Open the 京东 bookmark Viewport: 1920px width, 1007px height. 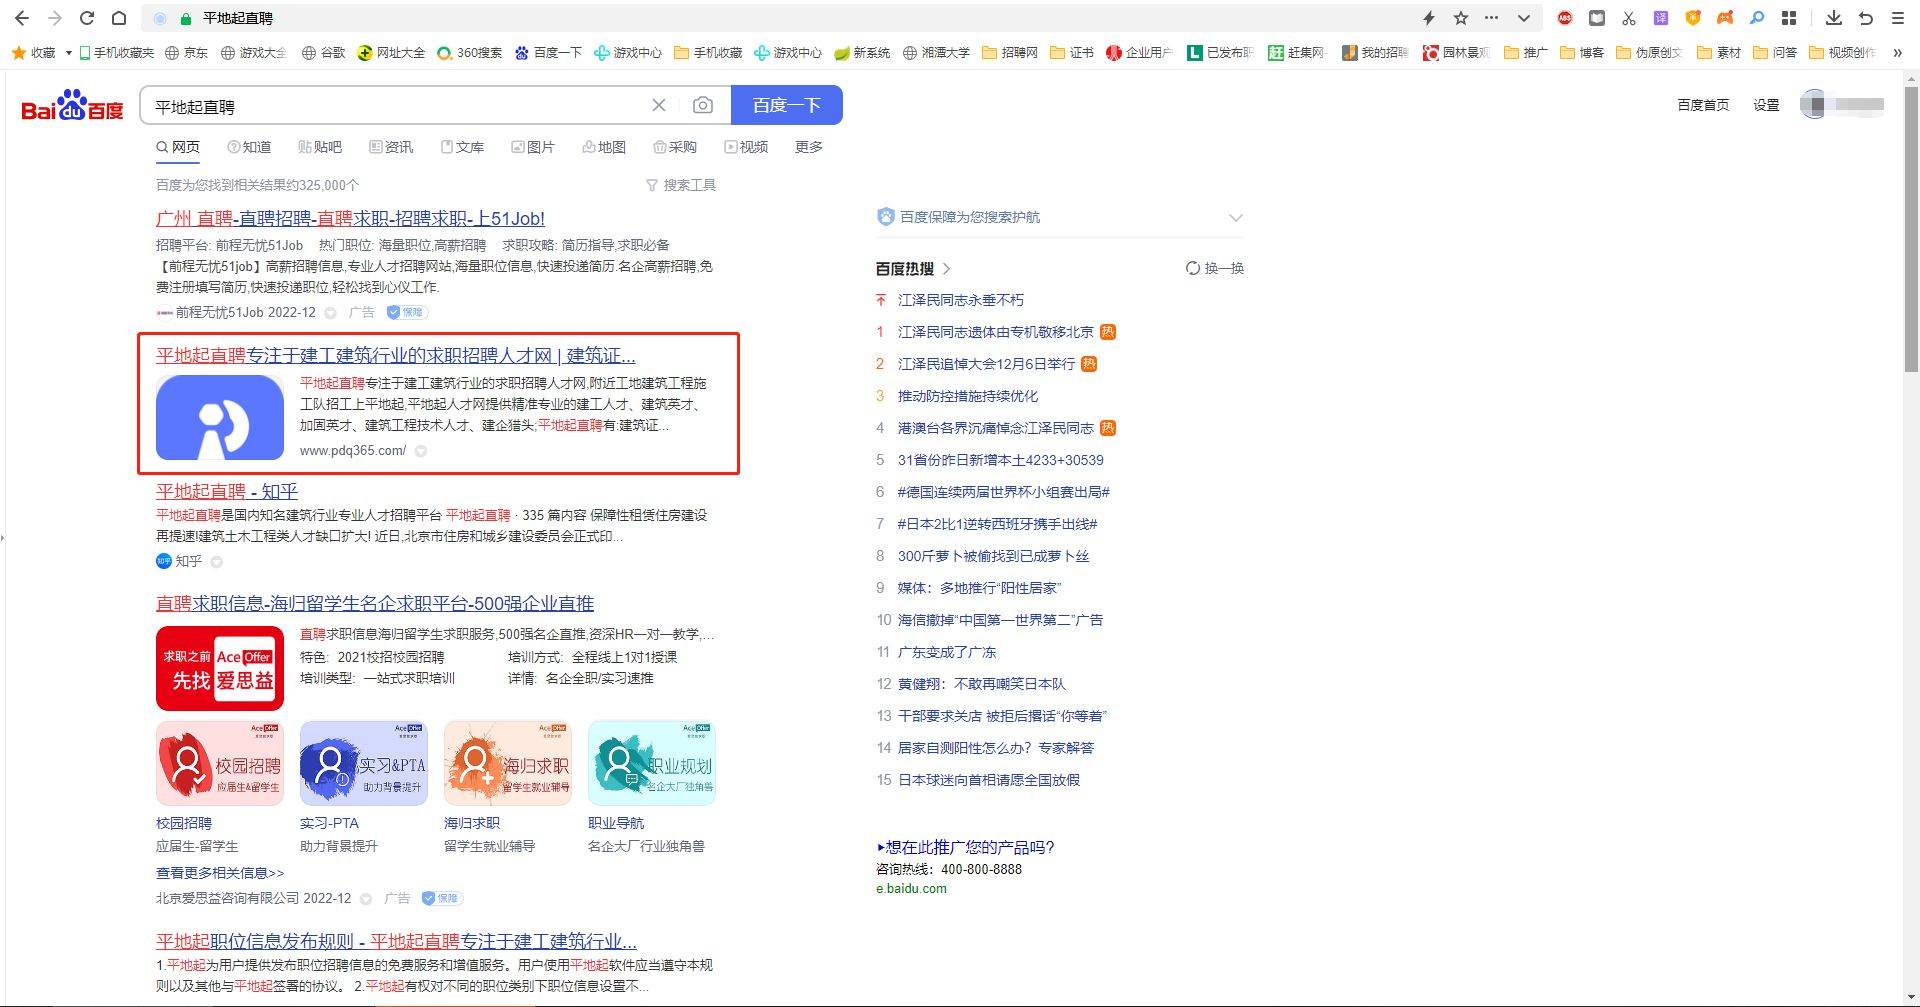click(x=187, y=52)
